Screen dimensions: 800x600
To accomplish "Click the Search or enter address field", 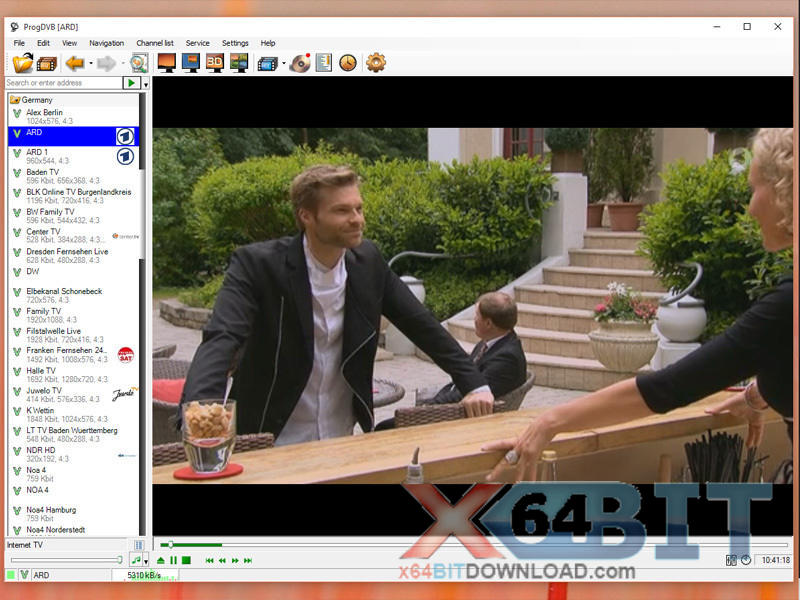I will tap(64, 83).
